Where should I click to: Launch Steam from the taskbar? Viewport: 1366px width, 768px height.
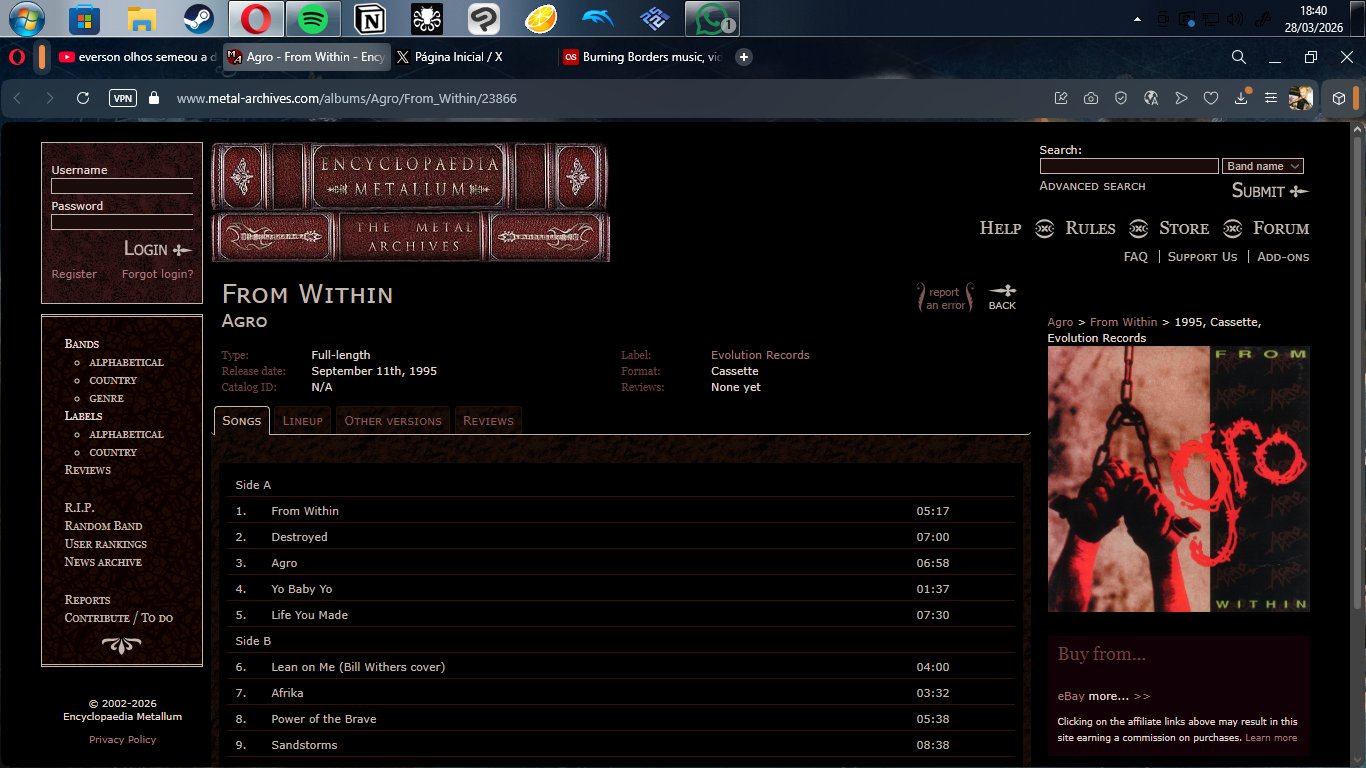pos(198,19)
